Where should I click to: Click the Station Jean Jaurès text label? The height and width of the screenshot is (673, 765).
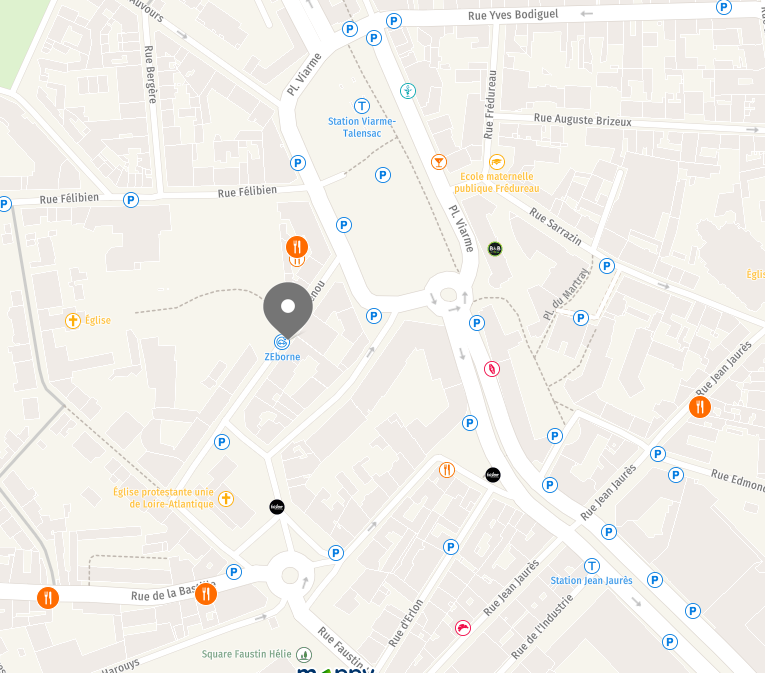pos(591,580)
